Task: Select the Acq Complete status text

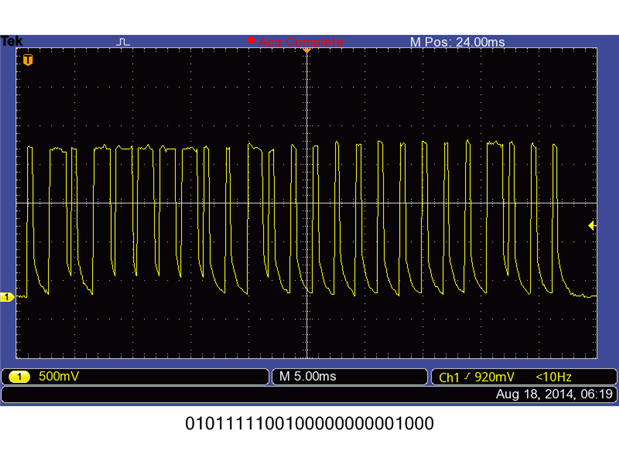Action: pos(301,42)
